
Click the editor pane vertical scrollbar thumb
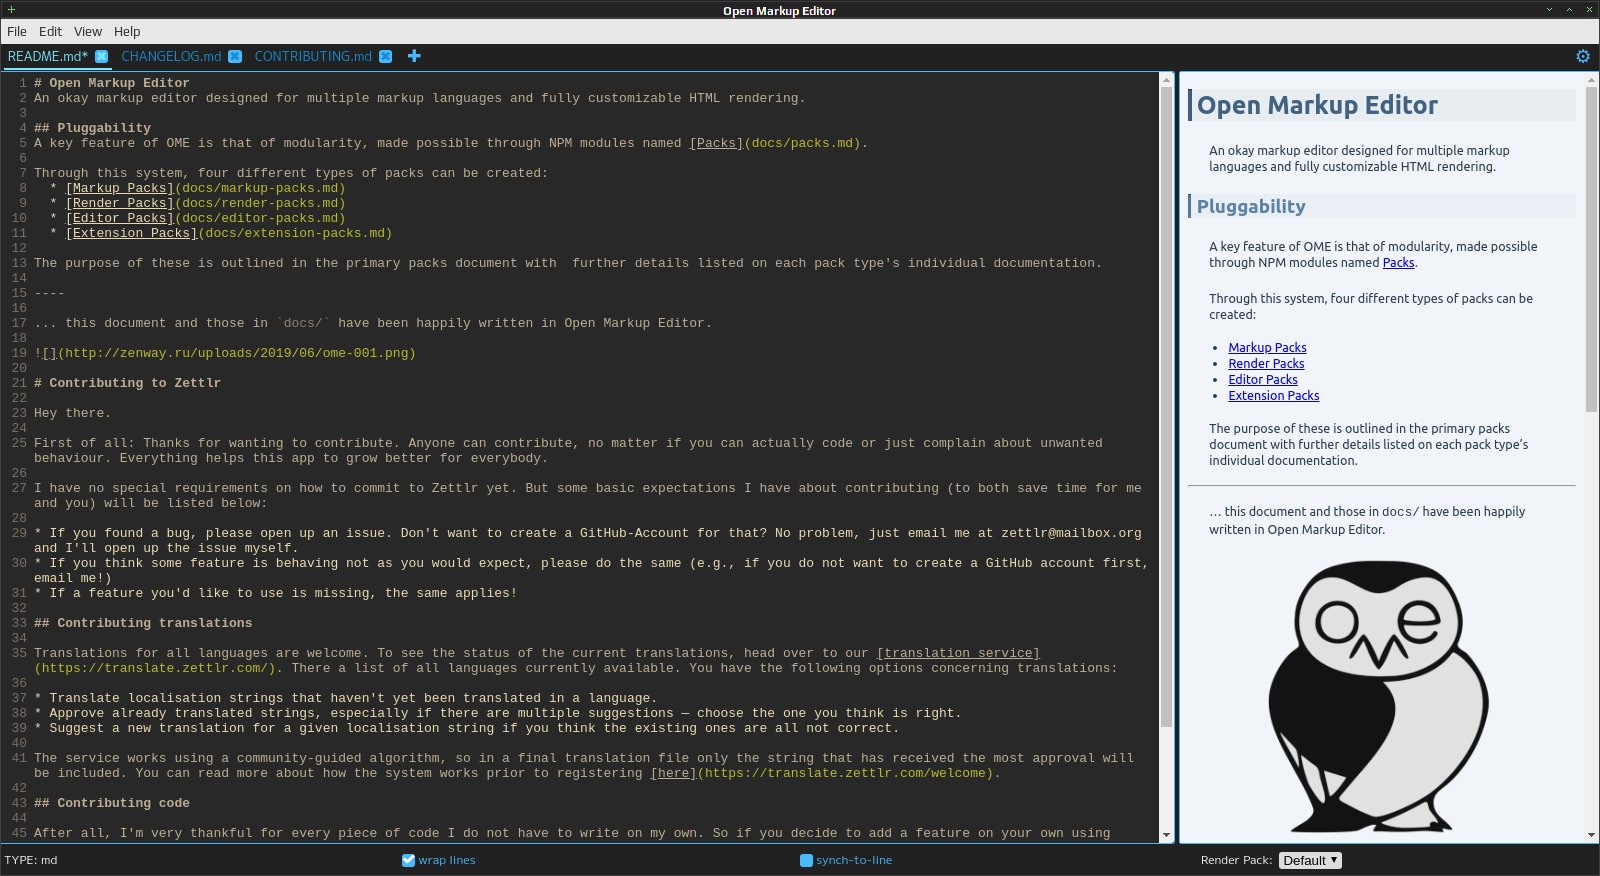(1167, 407)
